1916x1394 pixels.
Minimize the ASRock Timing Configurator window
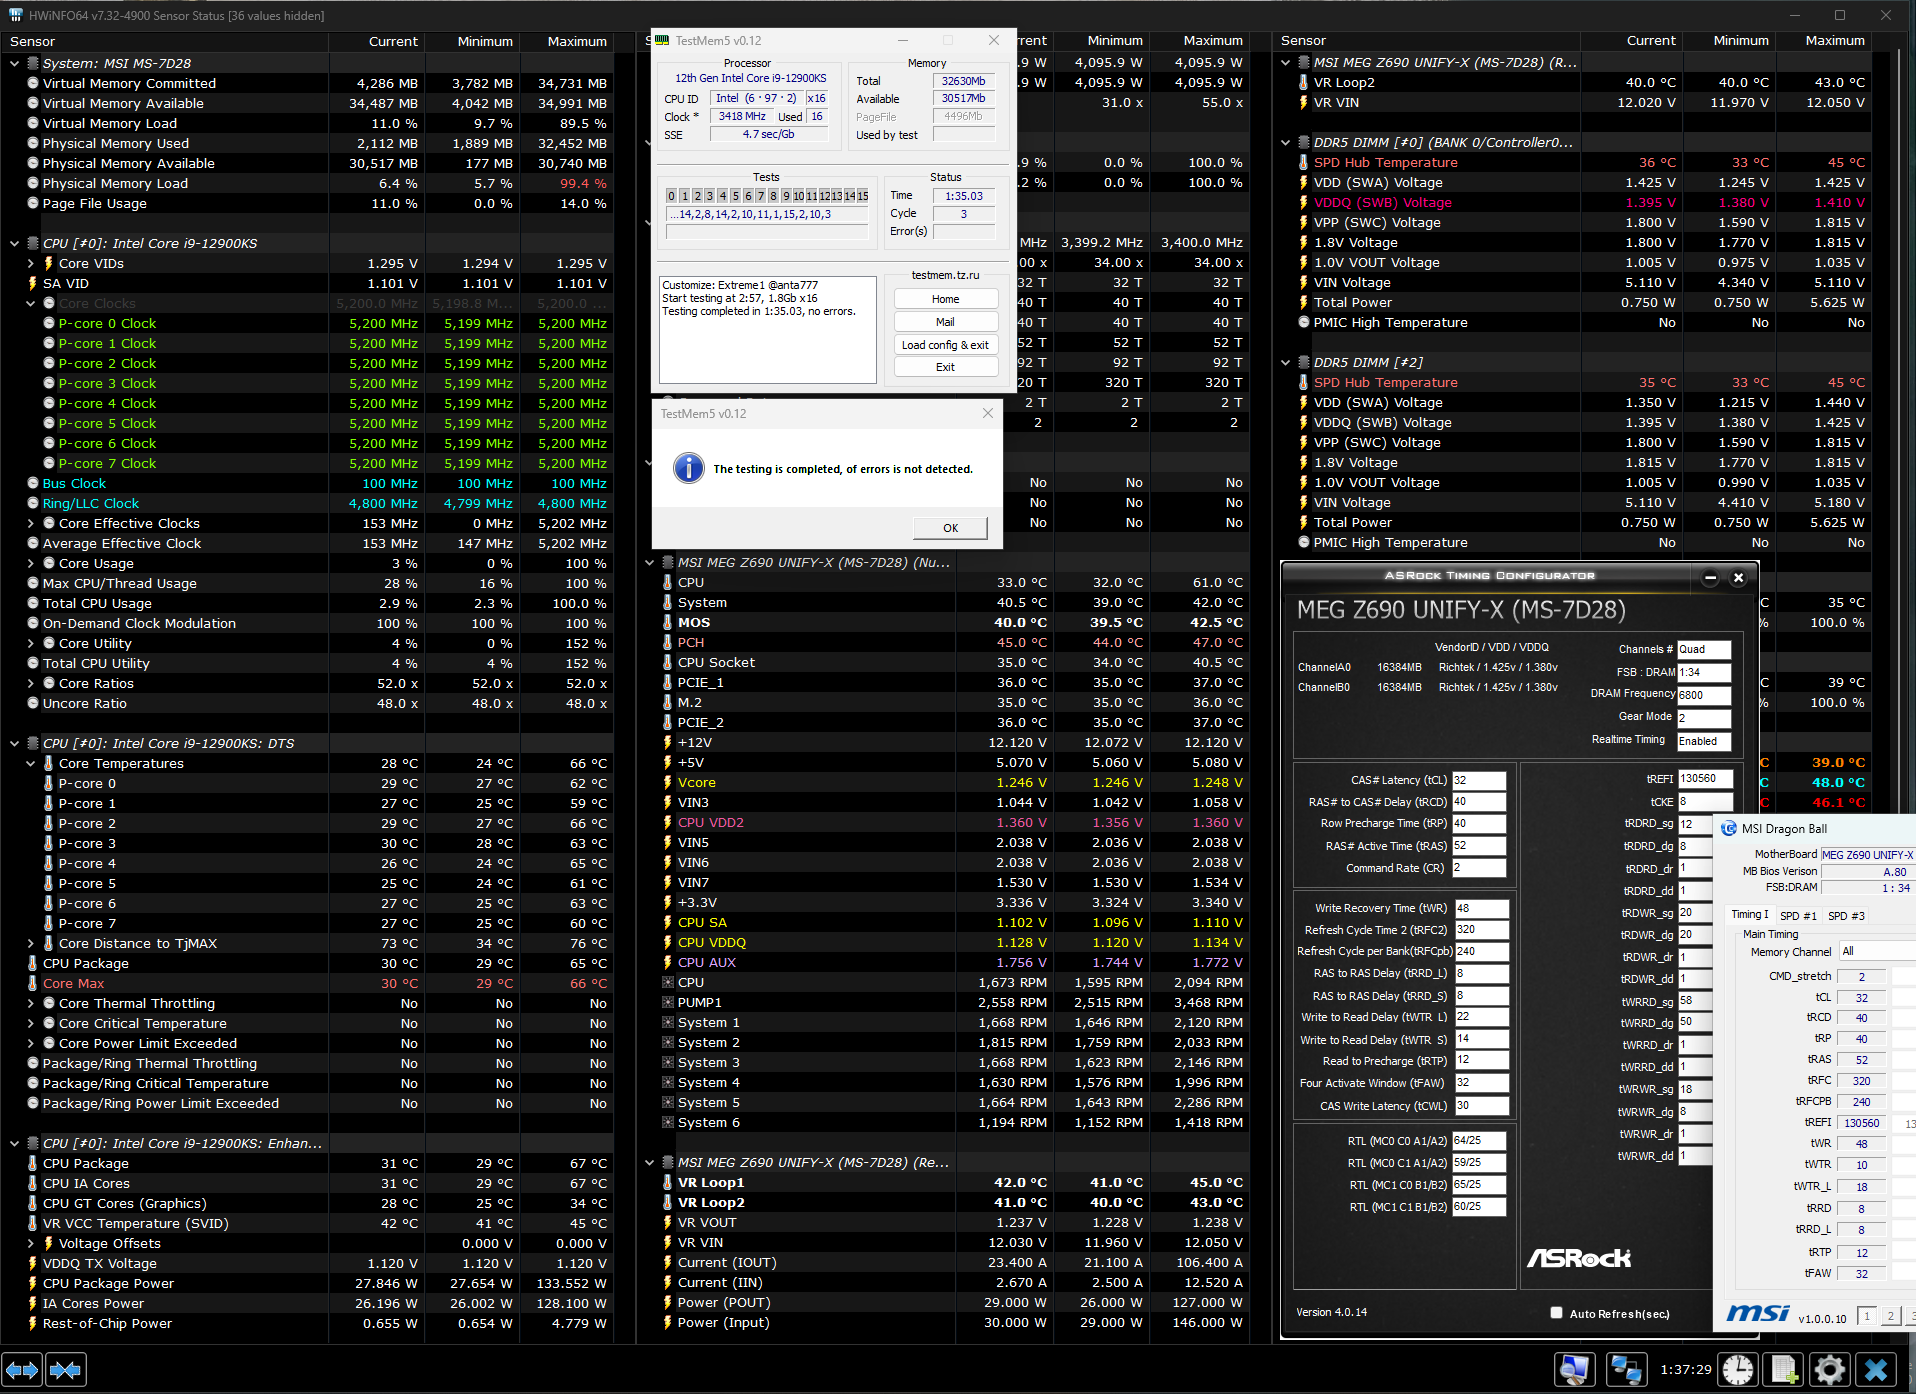[x=1710, y=577]
